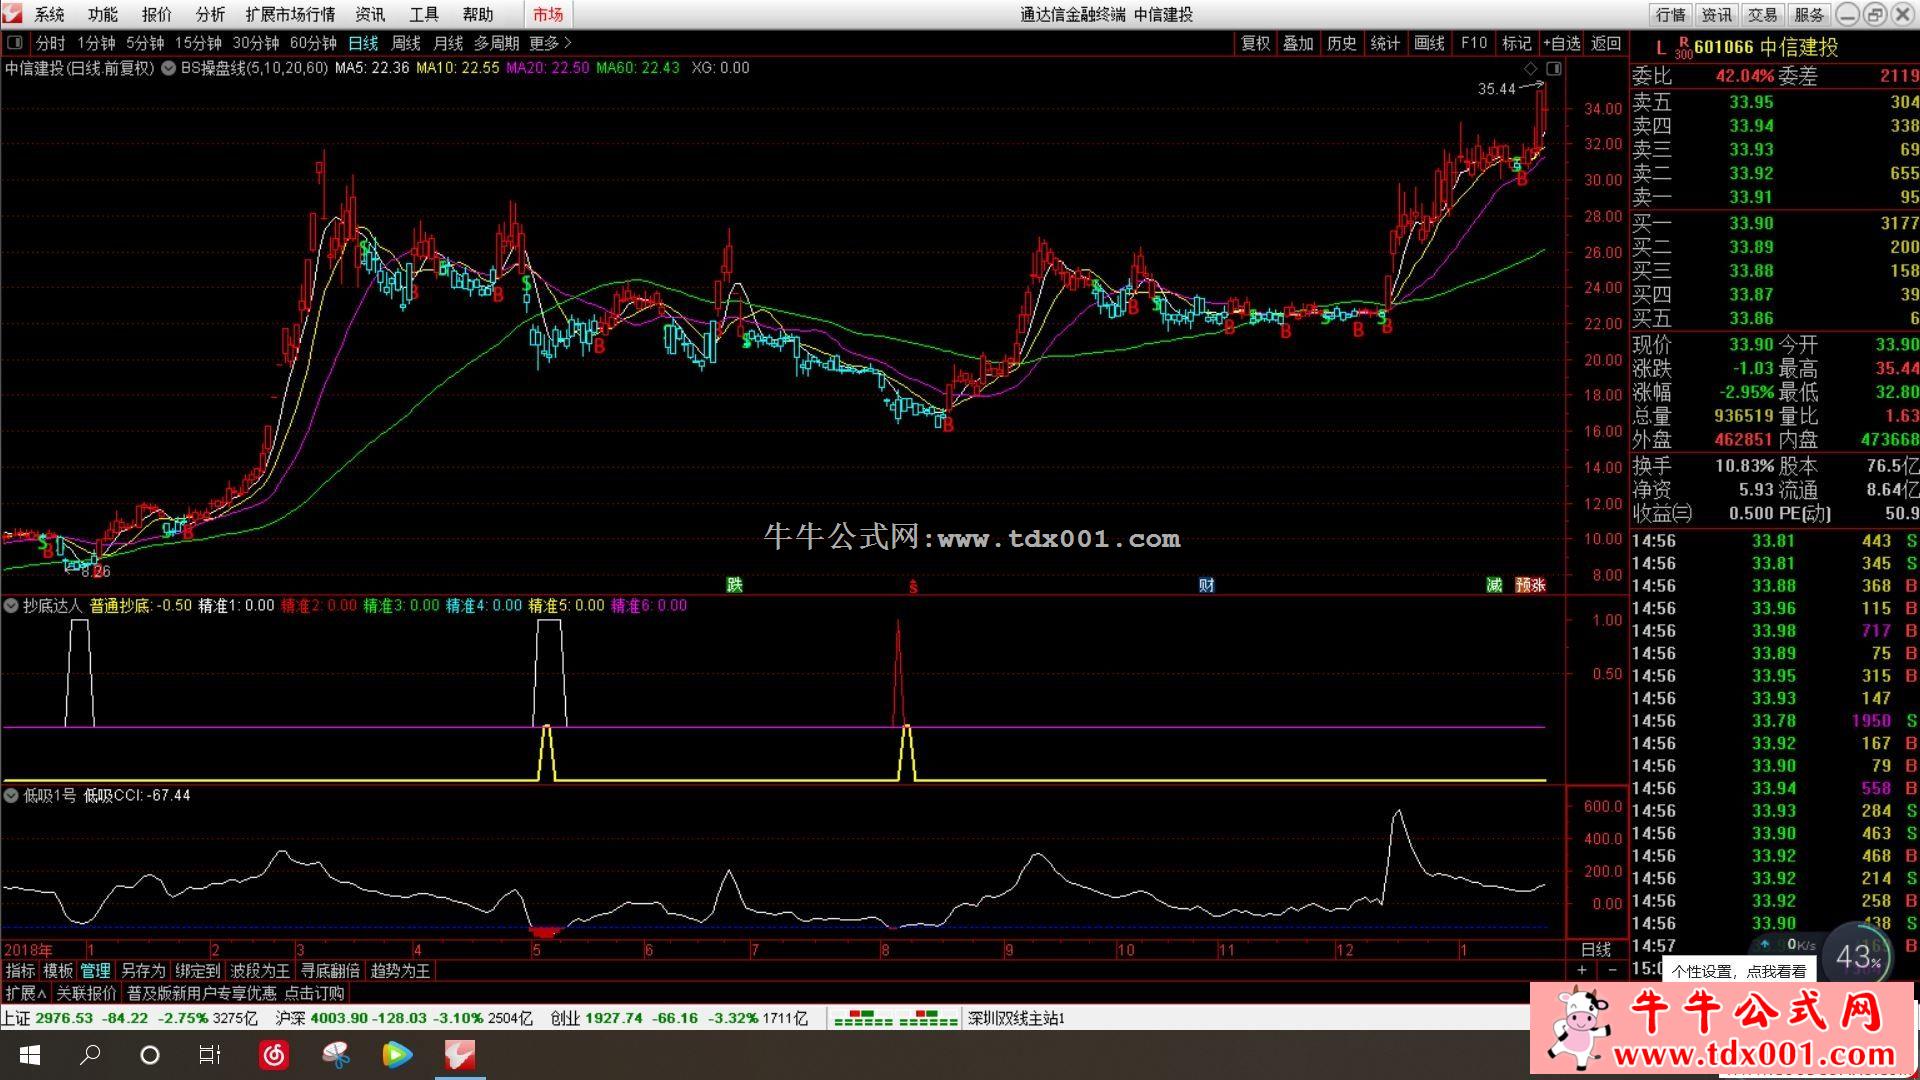Open Windows Task View
This screenshot has height=1080, width=1920.
point(210,1055)
